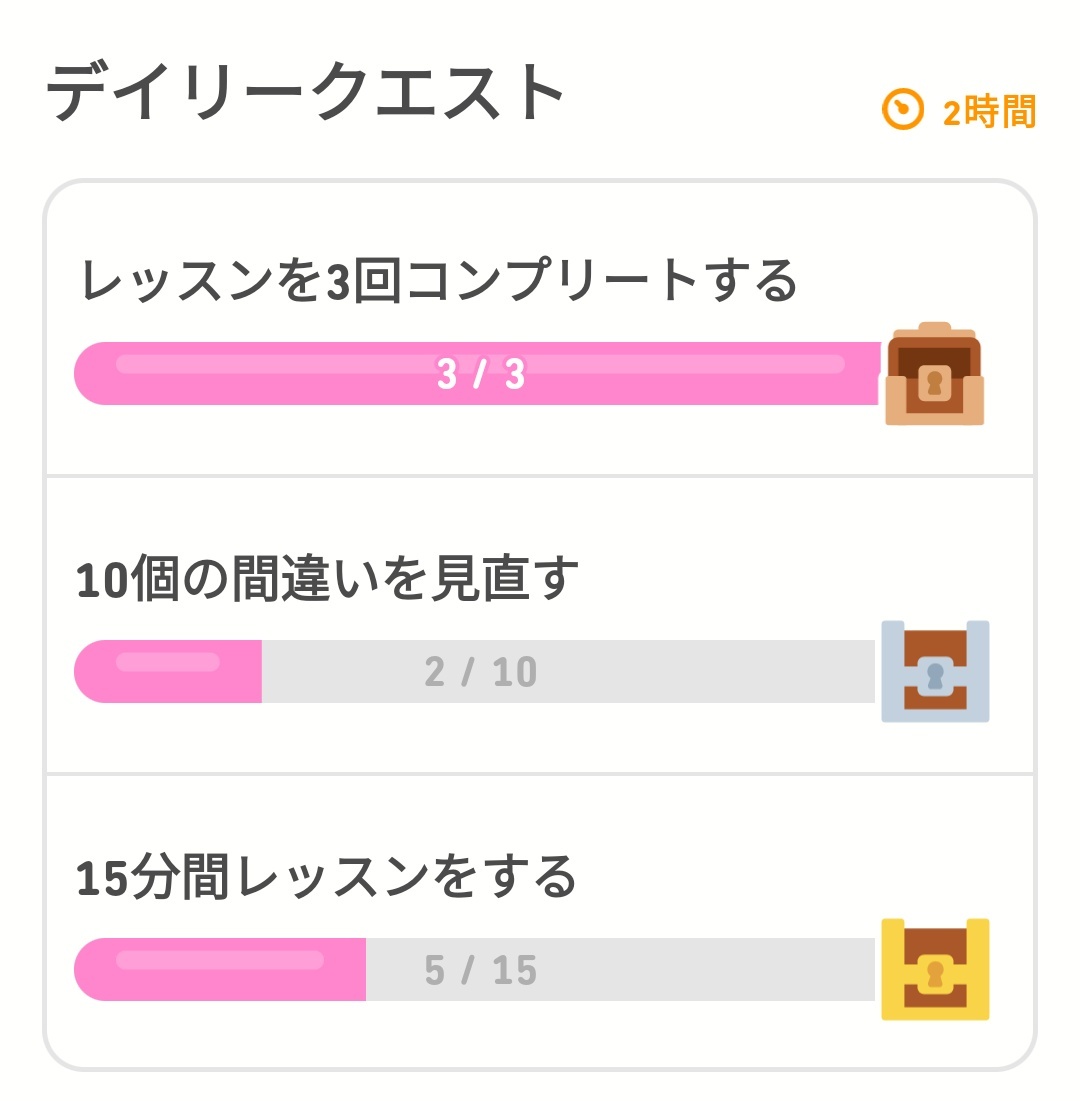
Task: Click the 2時間 remaining time label
Action: [988, 112]
